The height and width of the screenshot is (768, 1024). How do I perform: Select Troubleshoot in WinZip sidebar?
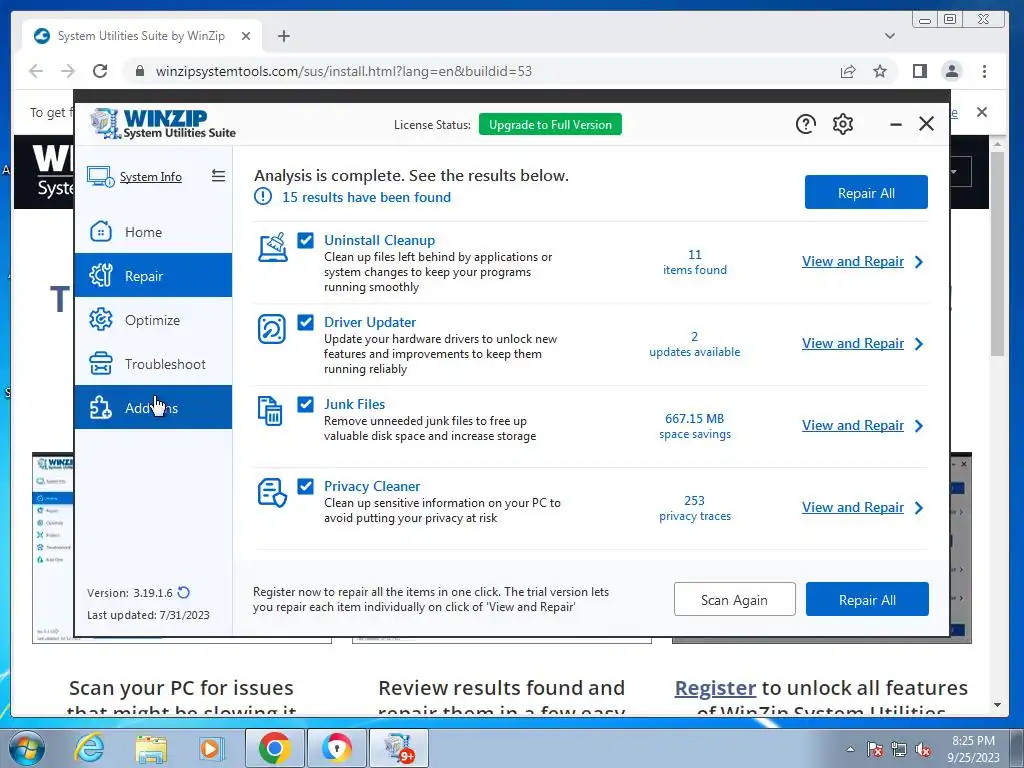[153, 364]
